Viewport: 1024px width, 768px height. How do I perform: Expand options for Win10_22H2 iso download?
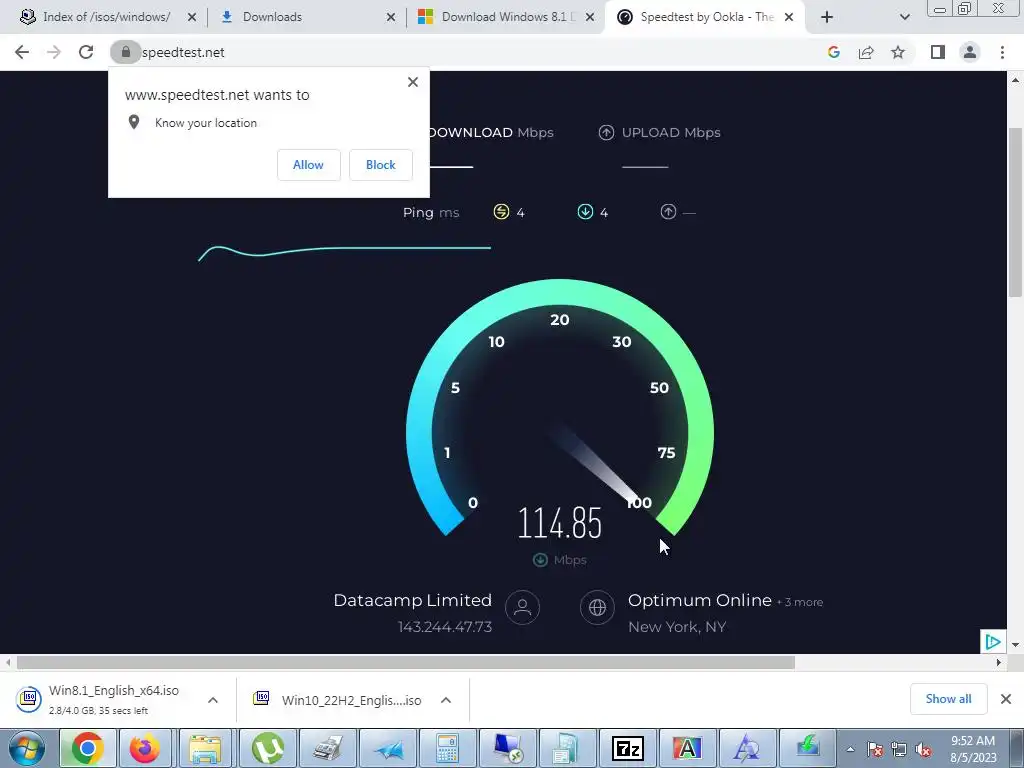point(446,700)
